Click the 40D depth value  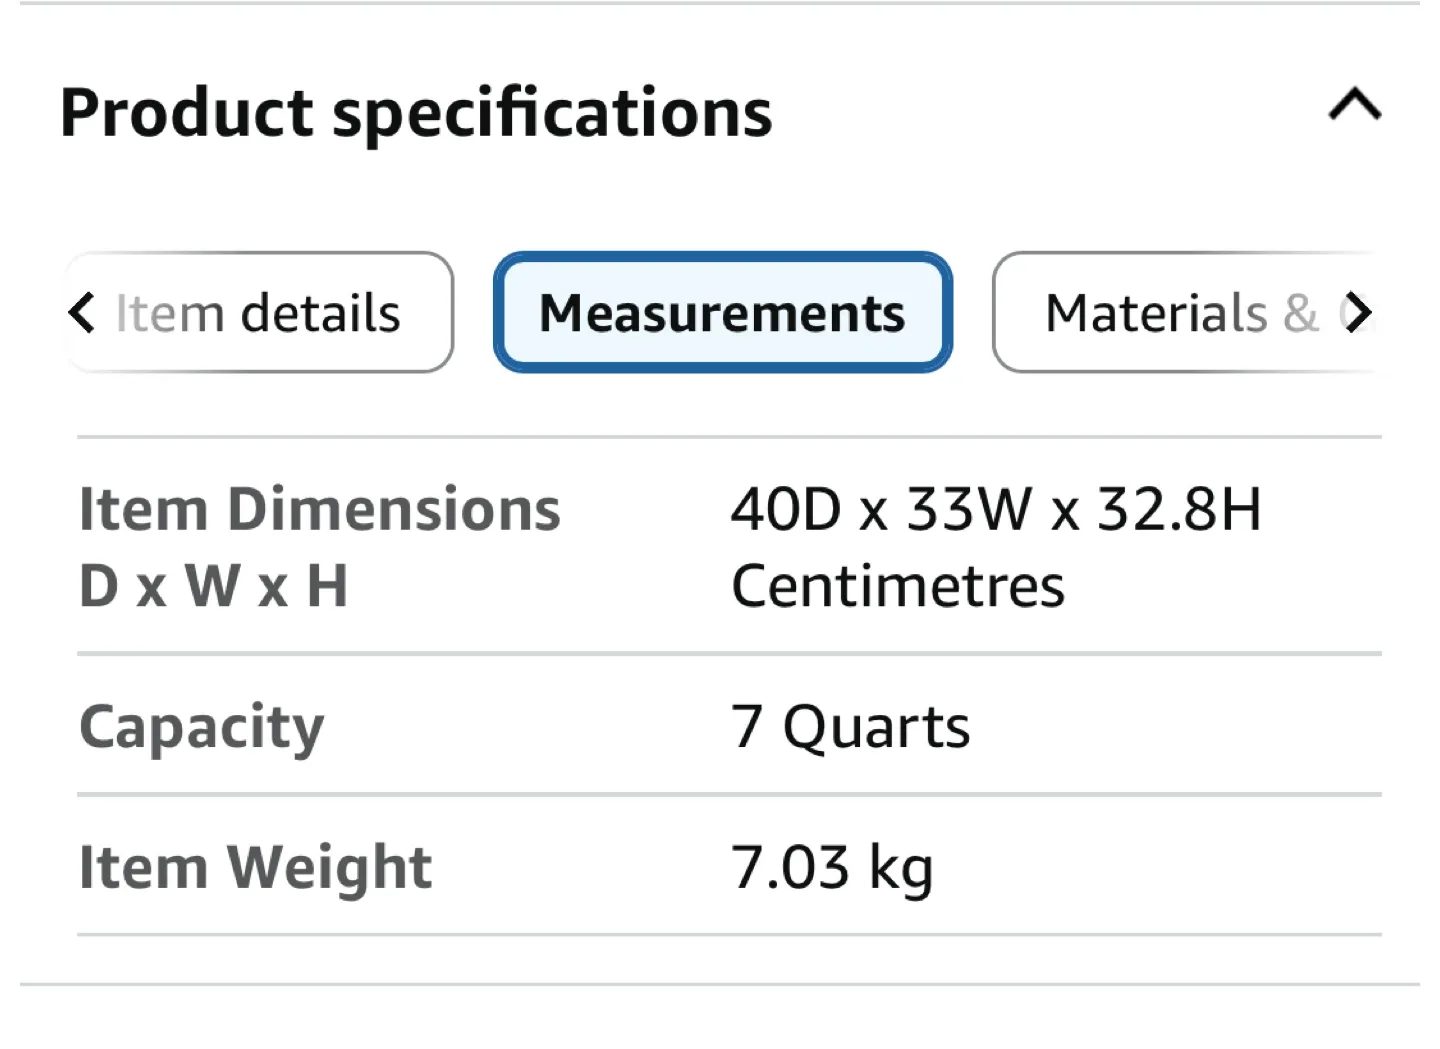click(x=786, y=510)
